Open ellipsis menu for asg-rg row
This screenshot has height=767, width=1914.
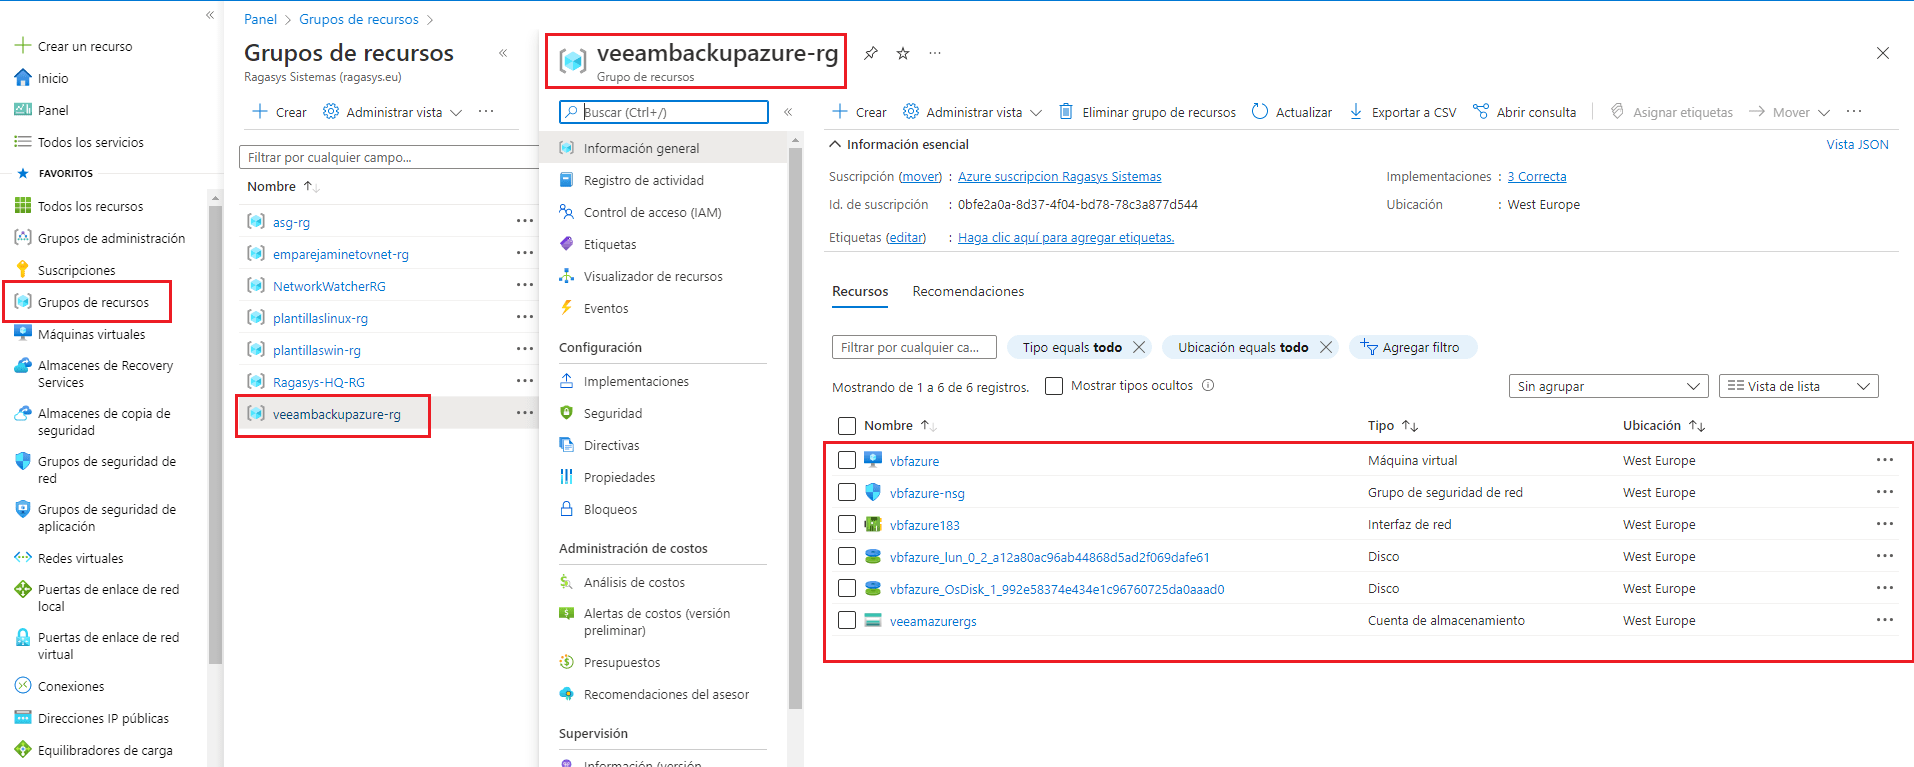point(525,221)
